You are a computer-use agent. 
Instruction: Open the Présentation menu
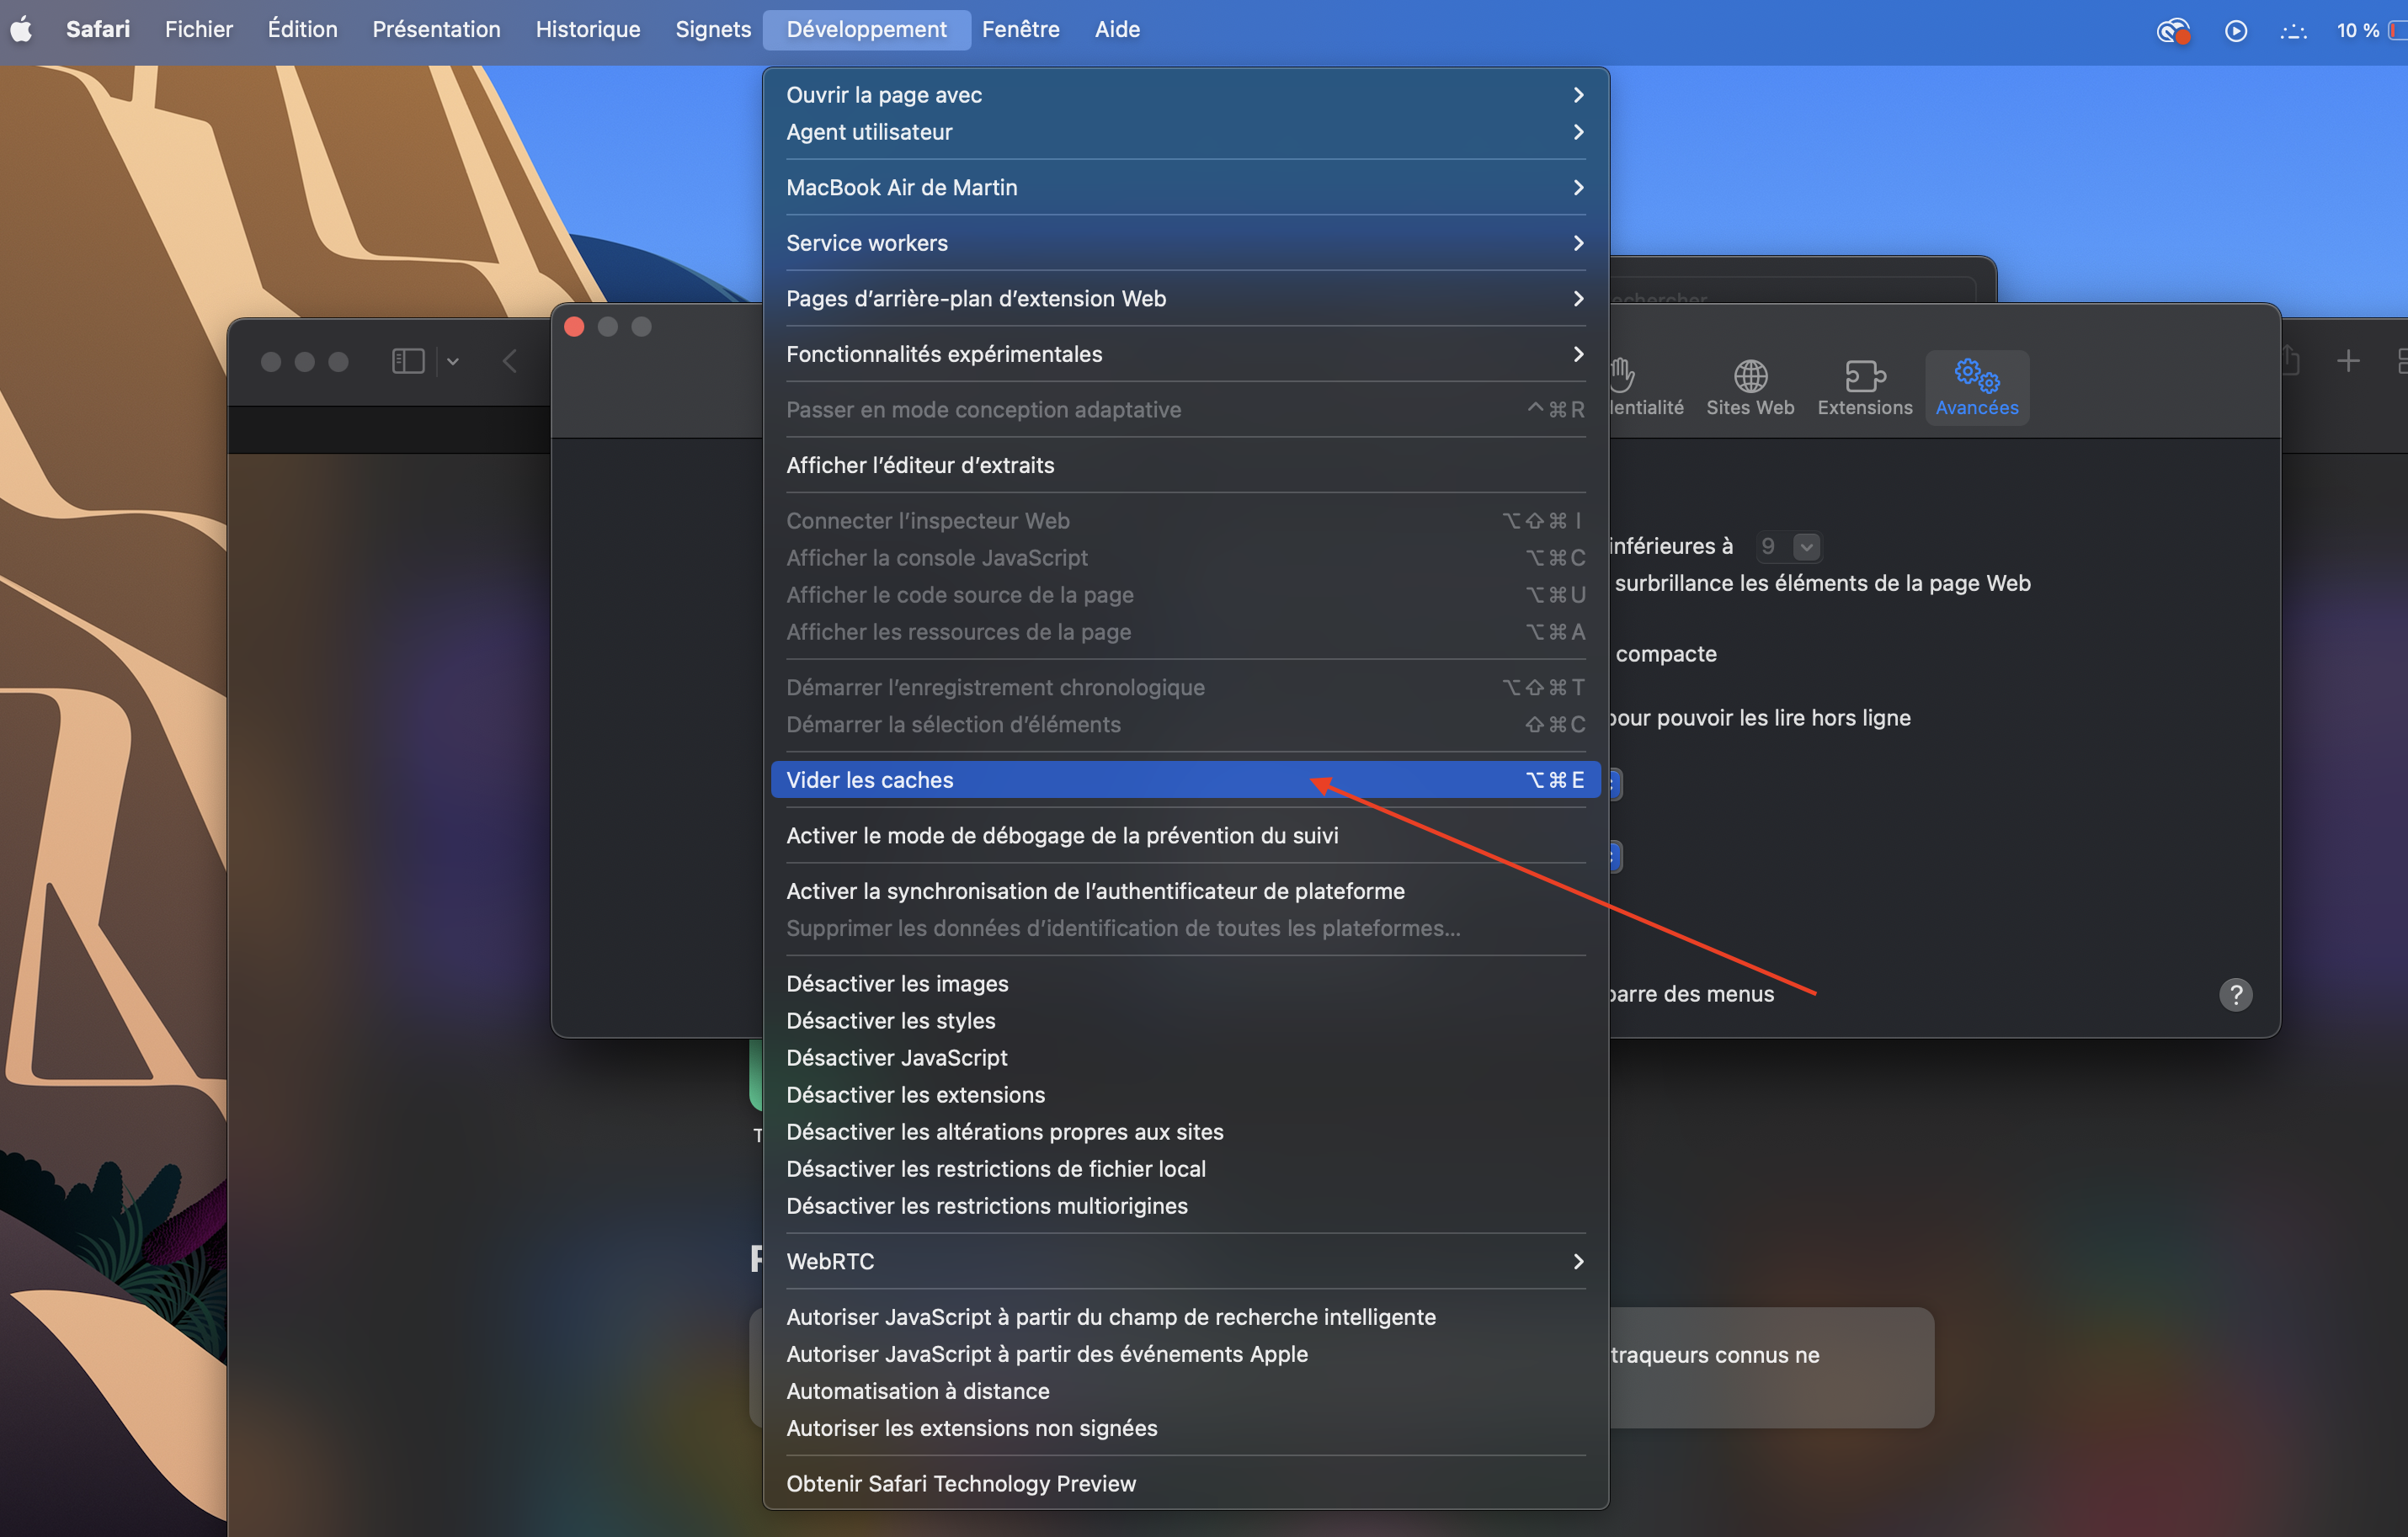436,29
